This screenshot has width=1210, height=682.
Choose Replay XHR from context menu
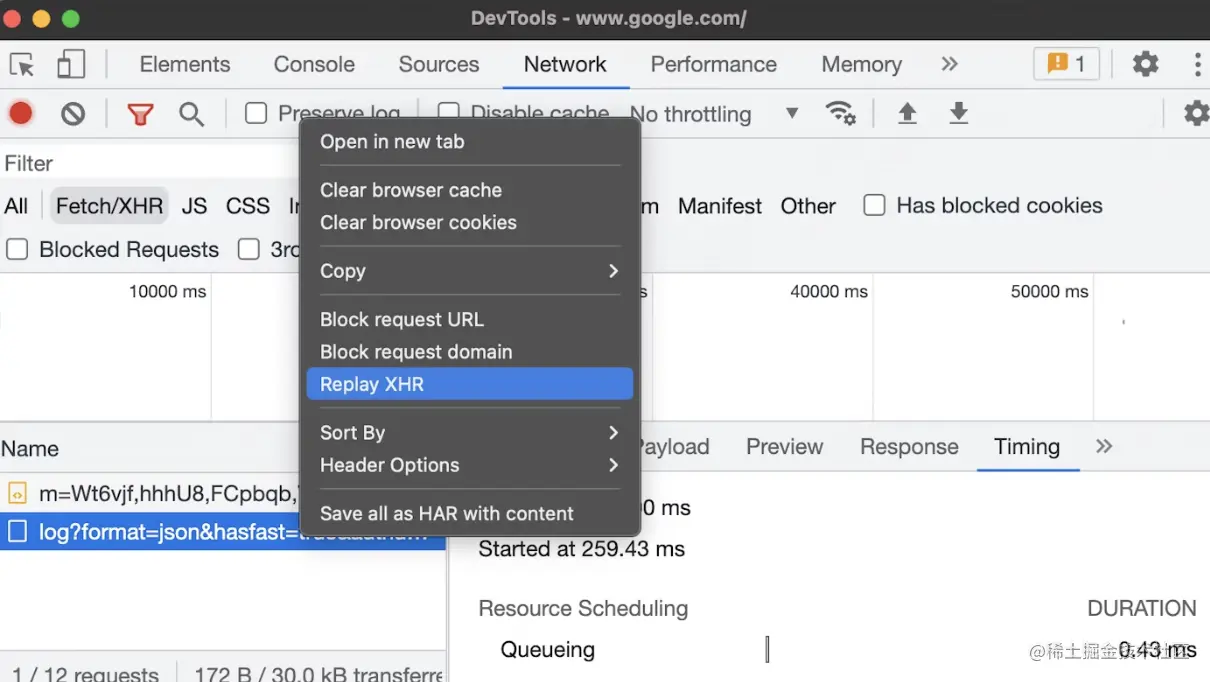(469, 384)
